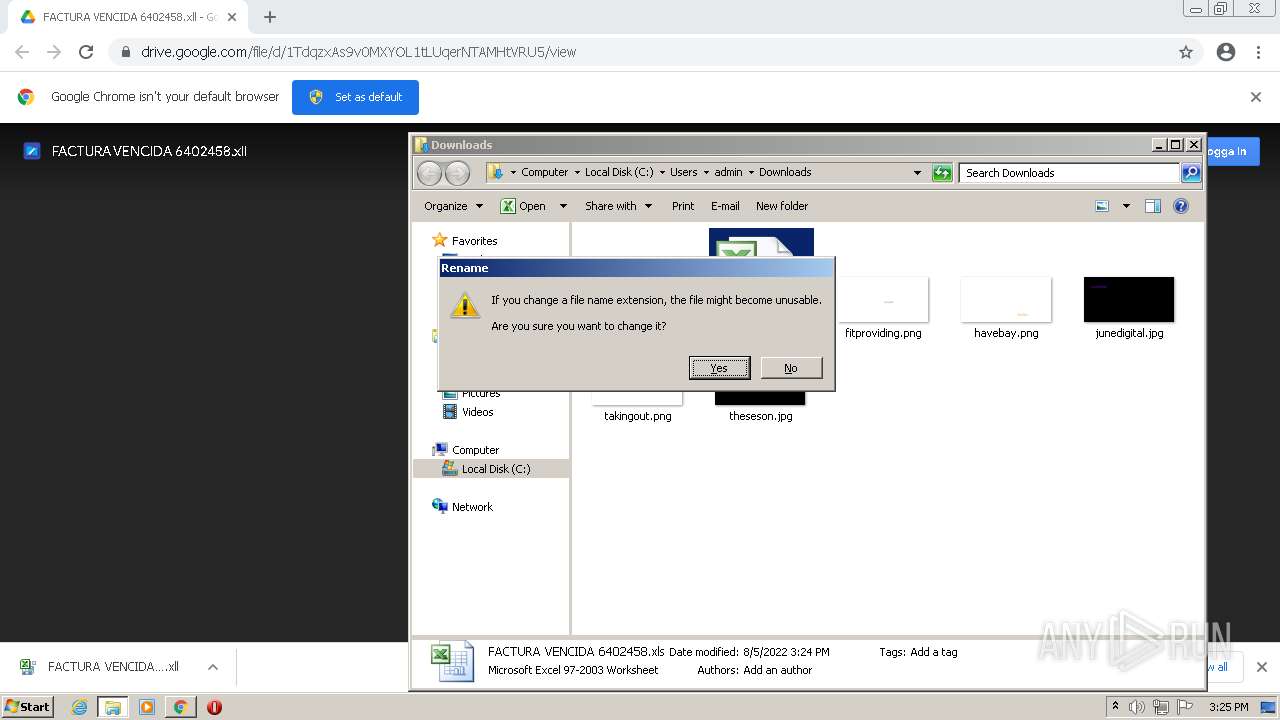The width and height of the screenshot is (1280, 720).
Task: Focus the Search Downloads field
Action: click(1069, 173)
